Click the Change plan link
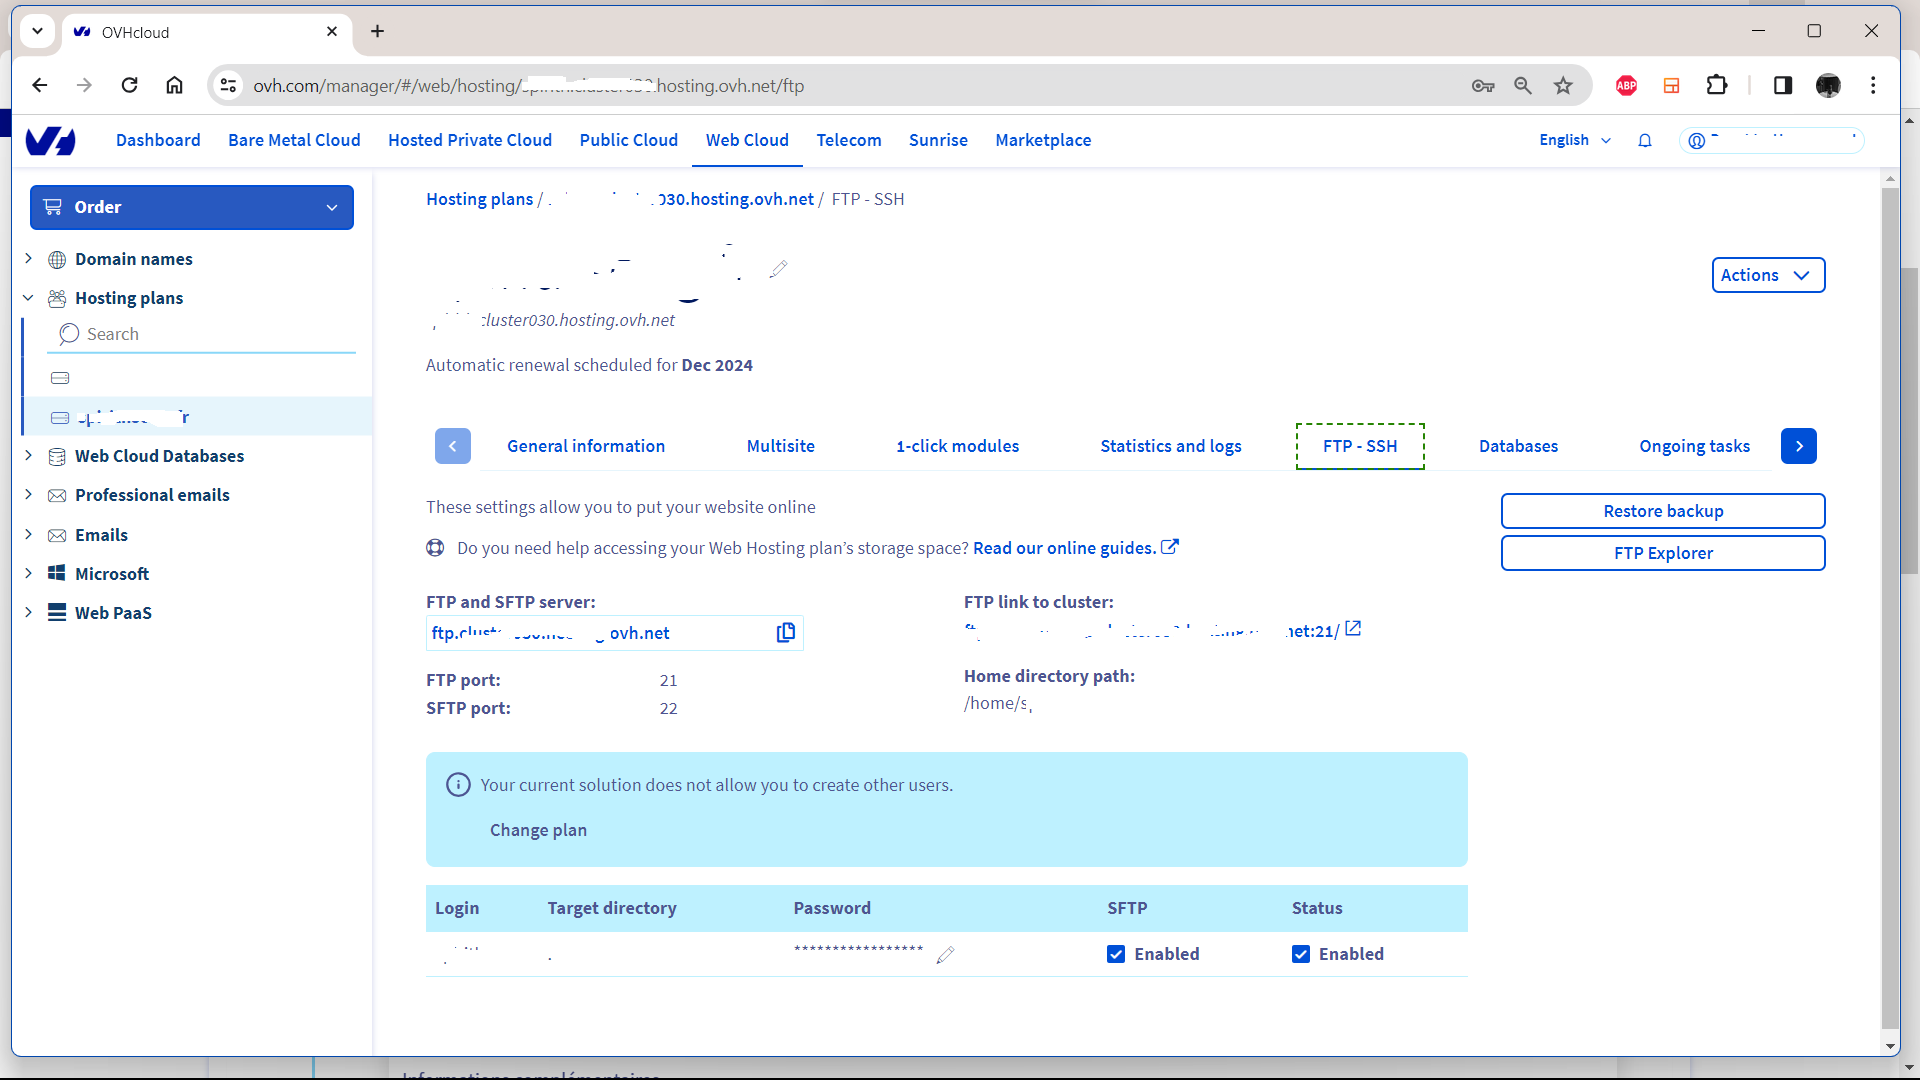The height and width of the screenshot is (1080, 1920). click(538, 830)
